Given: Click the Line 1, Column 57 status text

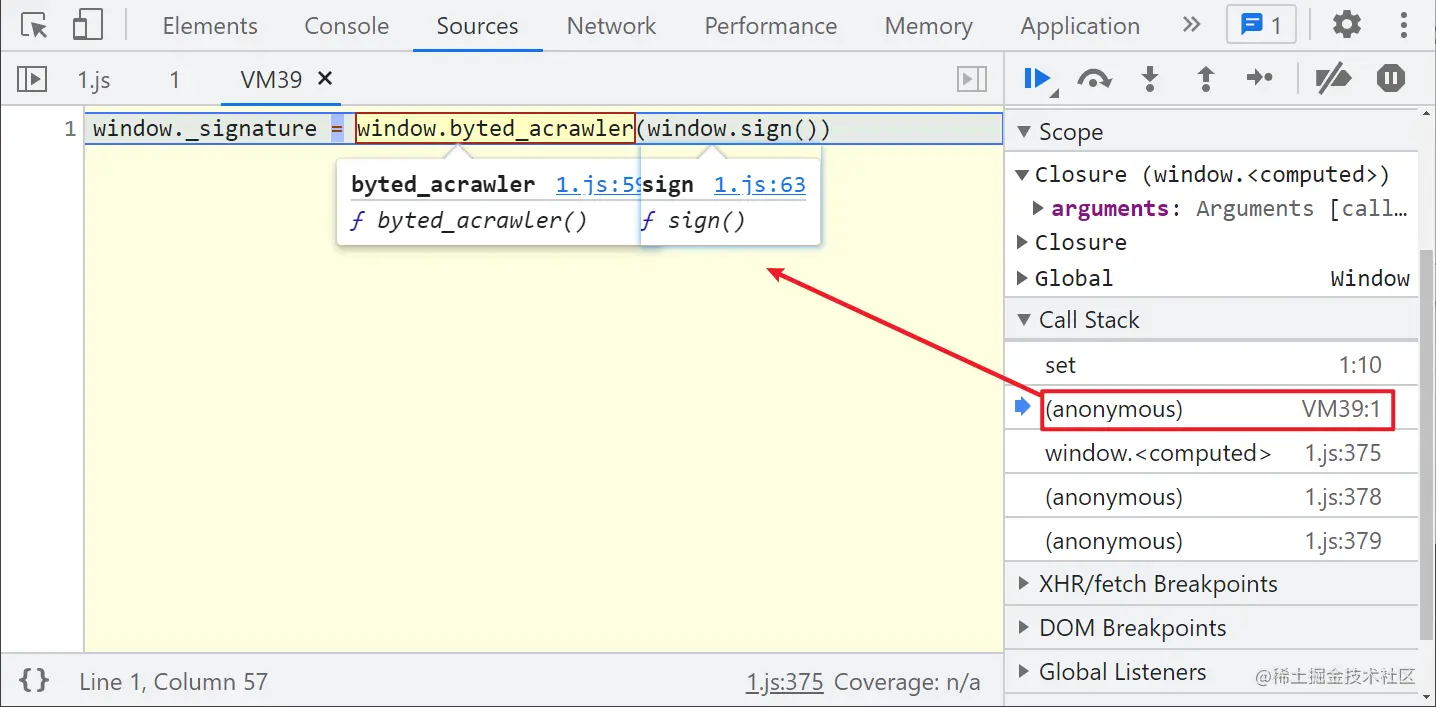Looking at the screenshot, I should click(174, 682).
